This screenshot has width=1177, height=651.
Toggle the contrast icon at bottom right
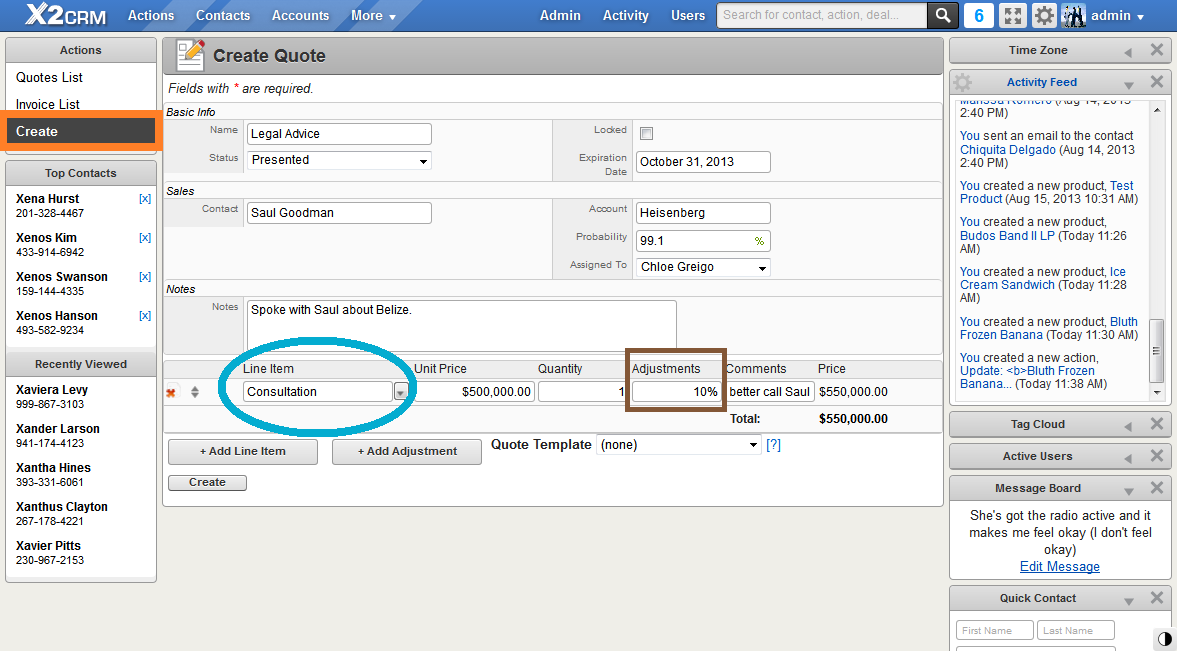pyautogui.click(x=1164, y=639)
